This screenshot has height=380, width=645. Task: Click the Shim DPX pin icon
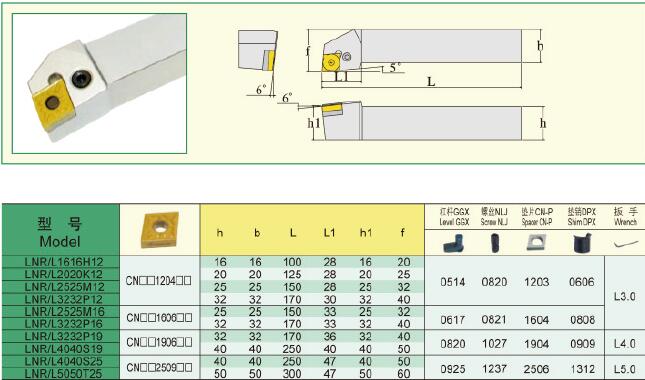pos(582,243)
